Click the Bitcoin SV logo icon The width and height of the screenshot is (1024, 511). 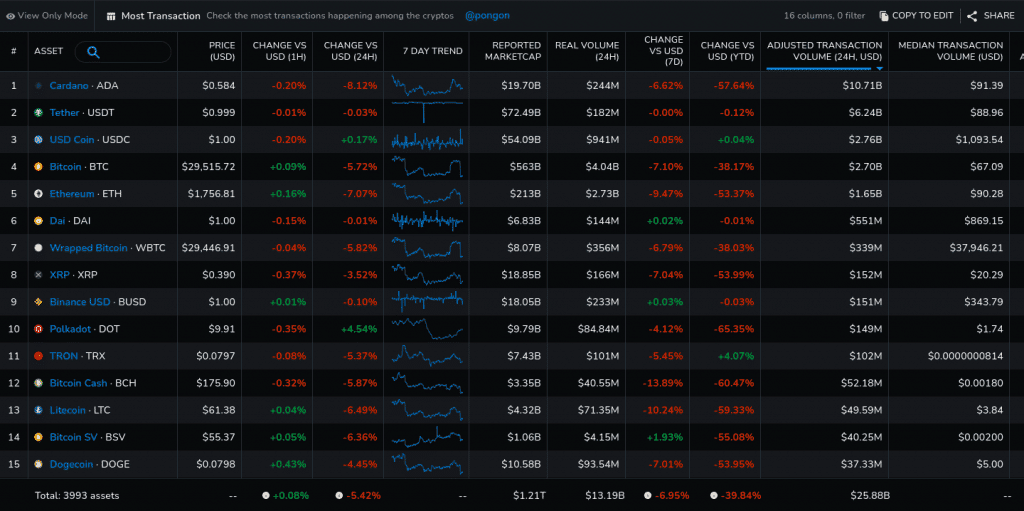[x=38, y=437]
